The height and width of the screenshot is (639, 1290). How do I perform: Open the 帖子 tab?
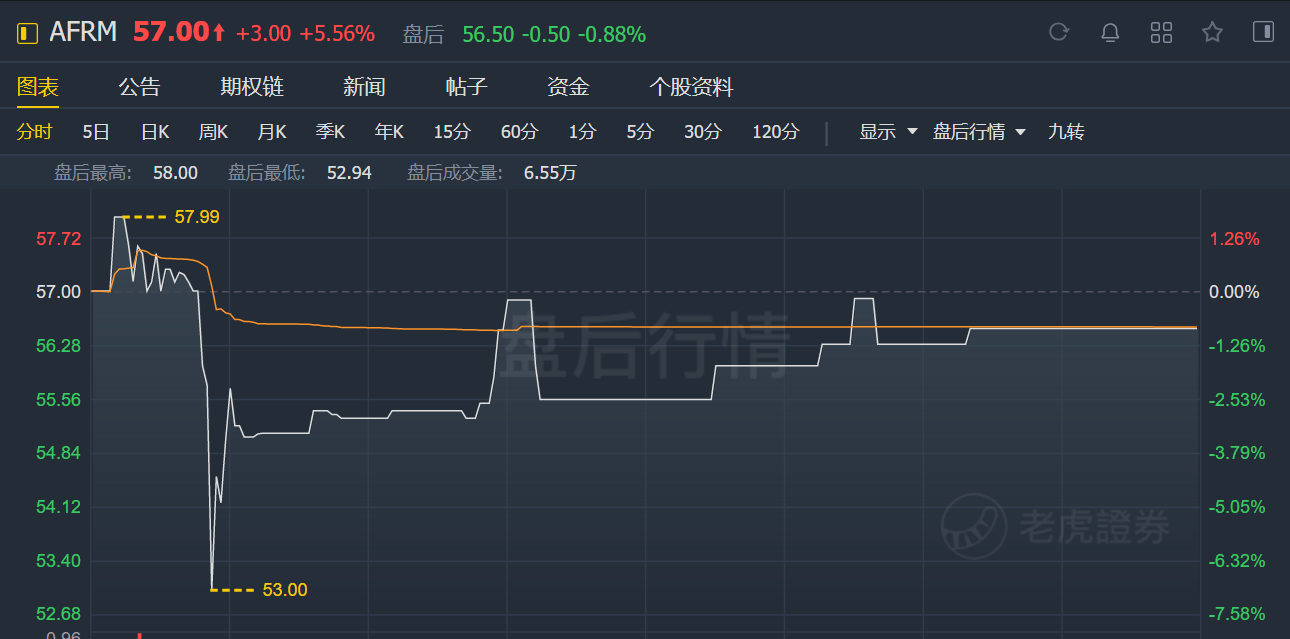(466, 87)
